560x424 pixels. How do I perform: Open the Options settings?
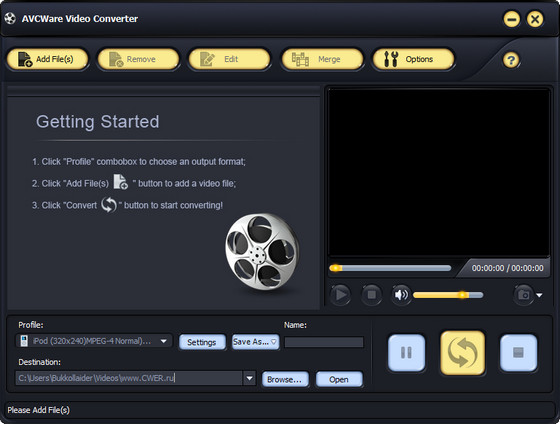click(413, 59)
